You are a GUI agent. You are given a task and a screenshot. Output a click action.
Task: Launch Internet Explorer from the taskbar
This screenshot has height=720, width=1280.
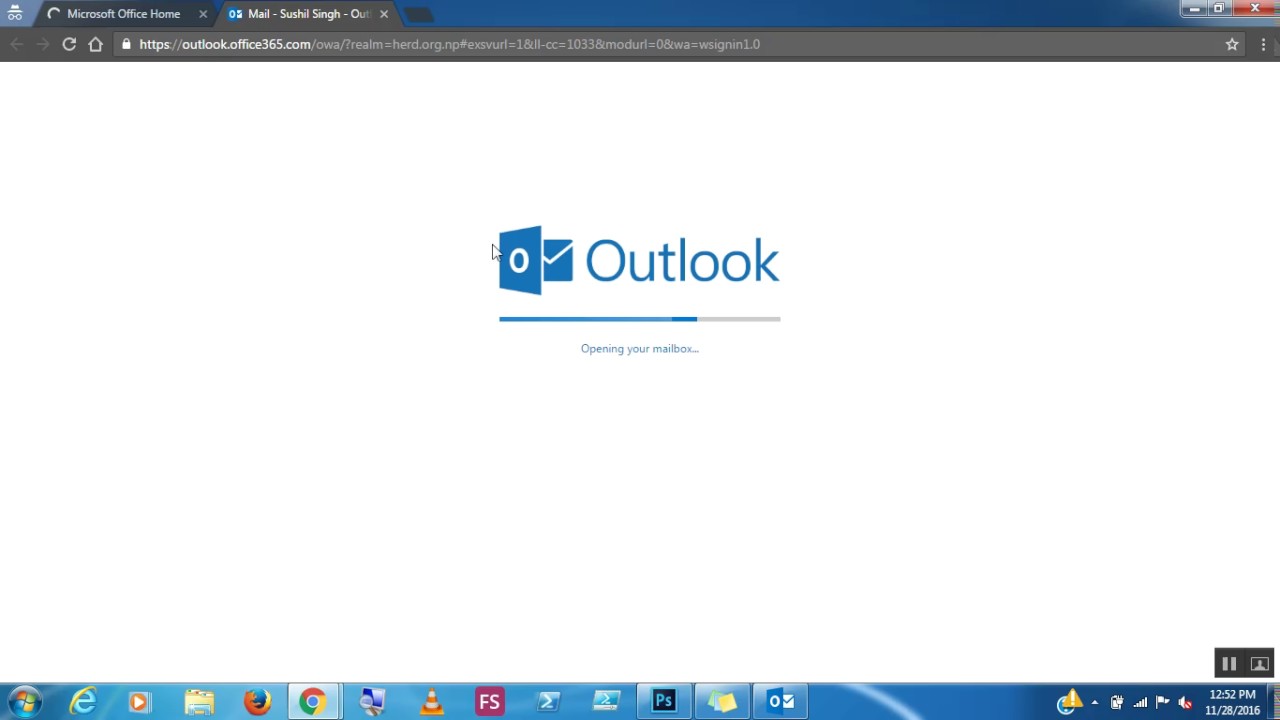pyautogui.click(x=83, y=702)
